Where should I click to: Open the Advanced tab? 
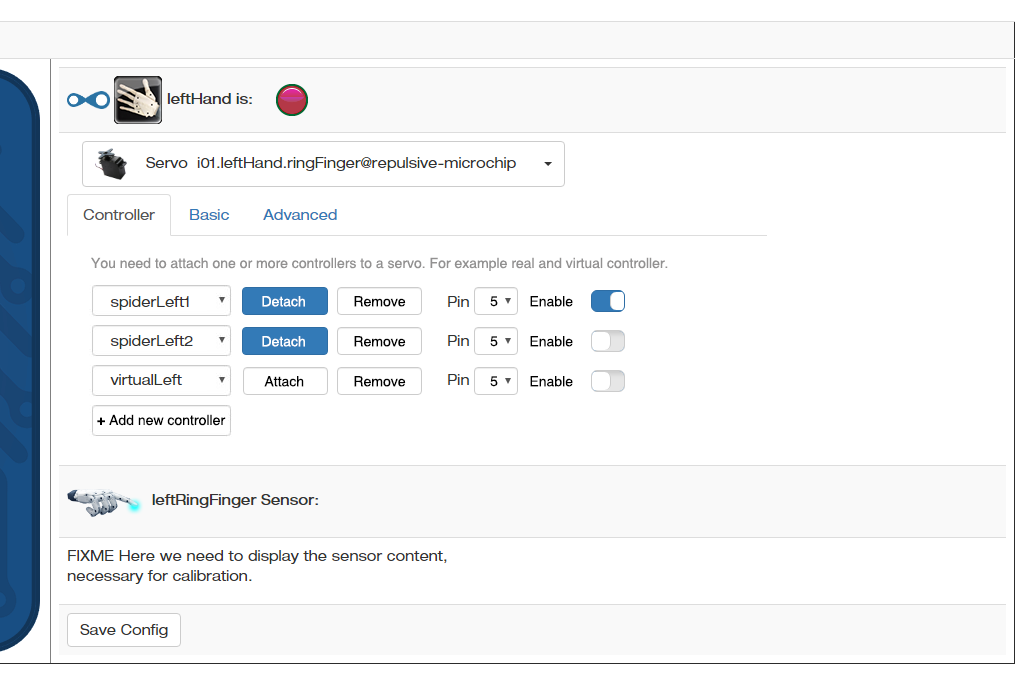point(300,215)
